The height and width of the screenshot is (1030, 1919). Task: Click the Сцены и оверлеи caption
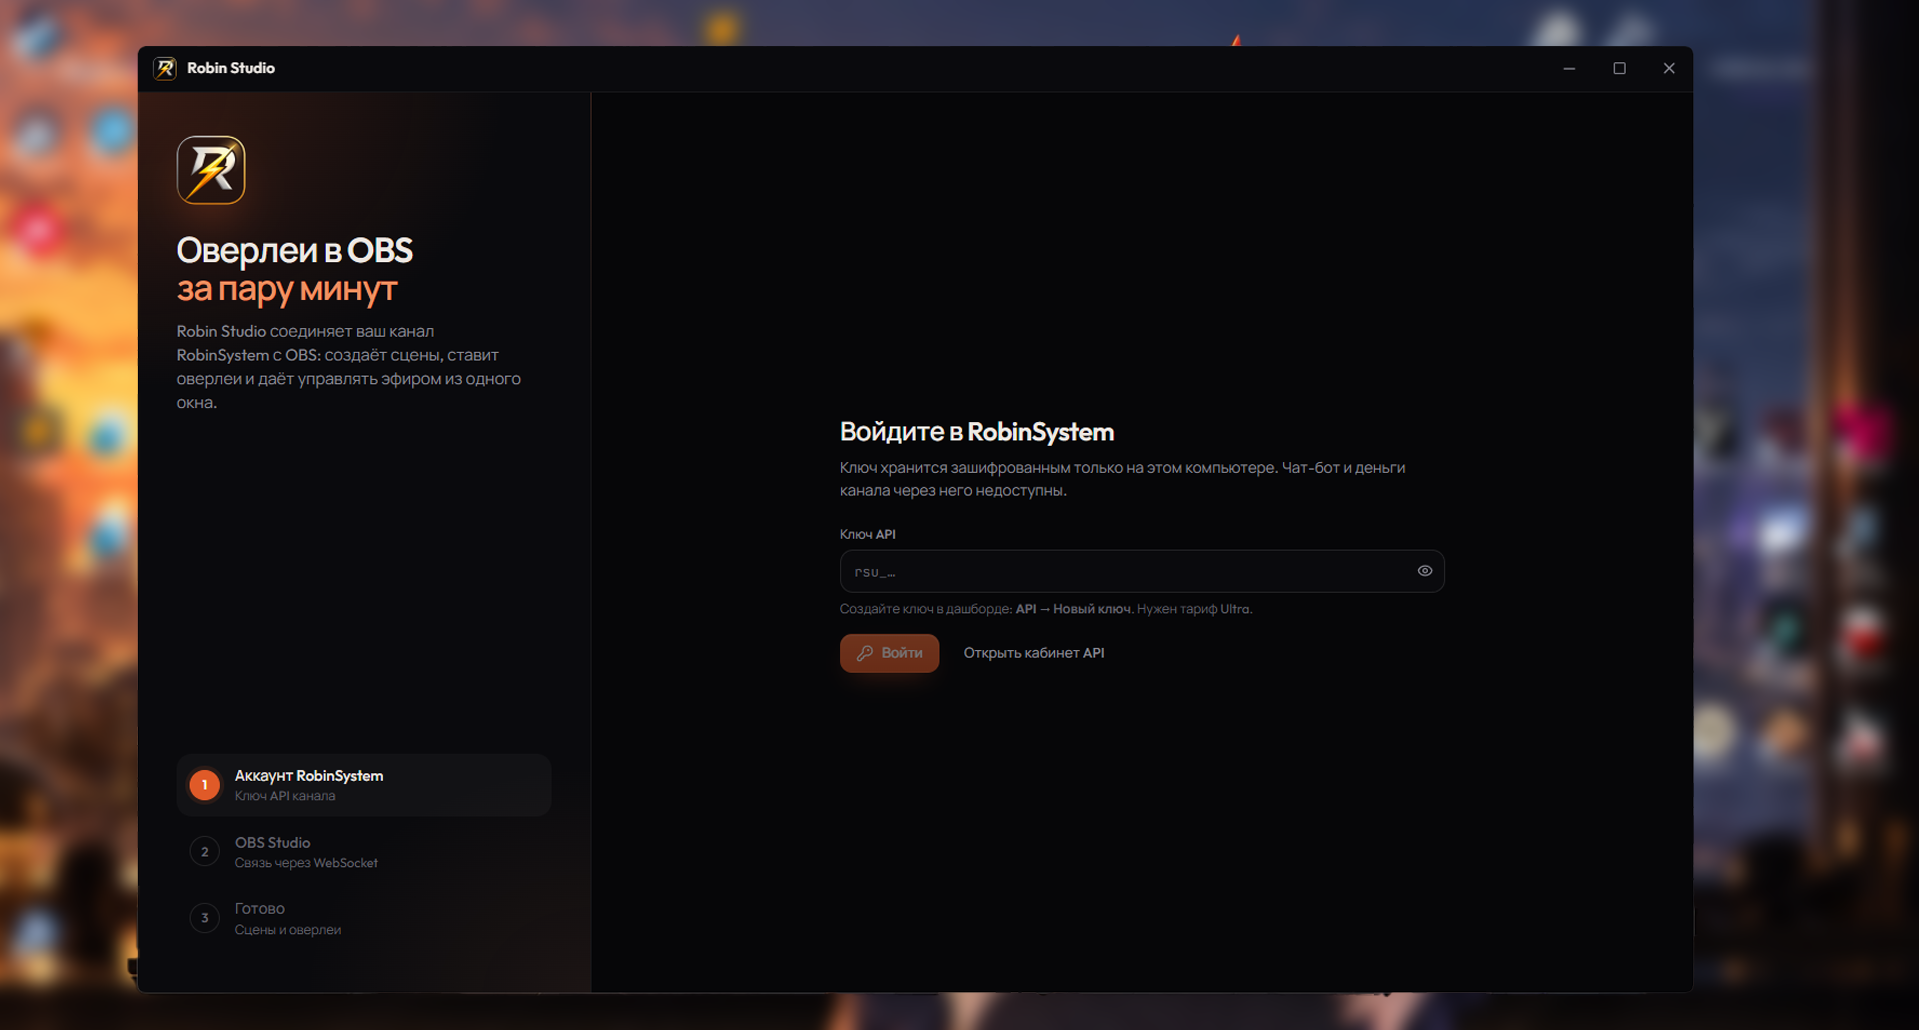[x=288, y=930]
